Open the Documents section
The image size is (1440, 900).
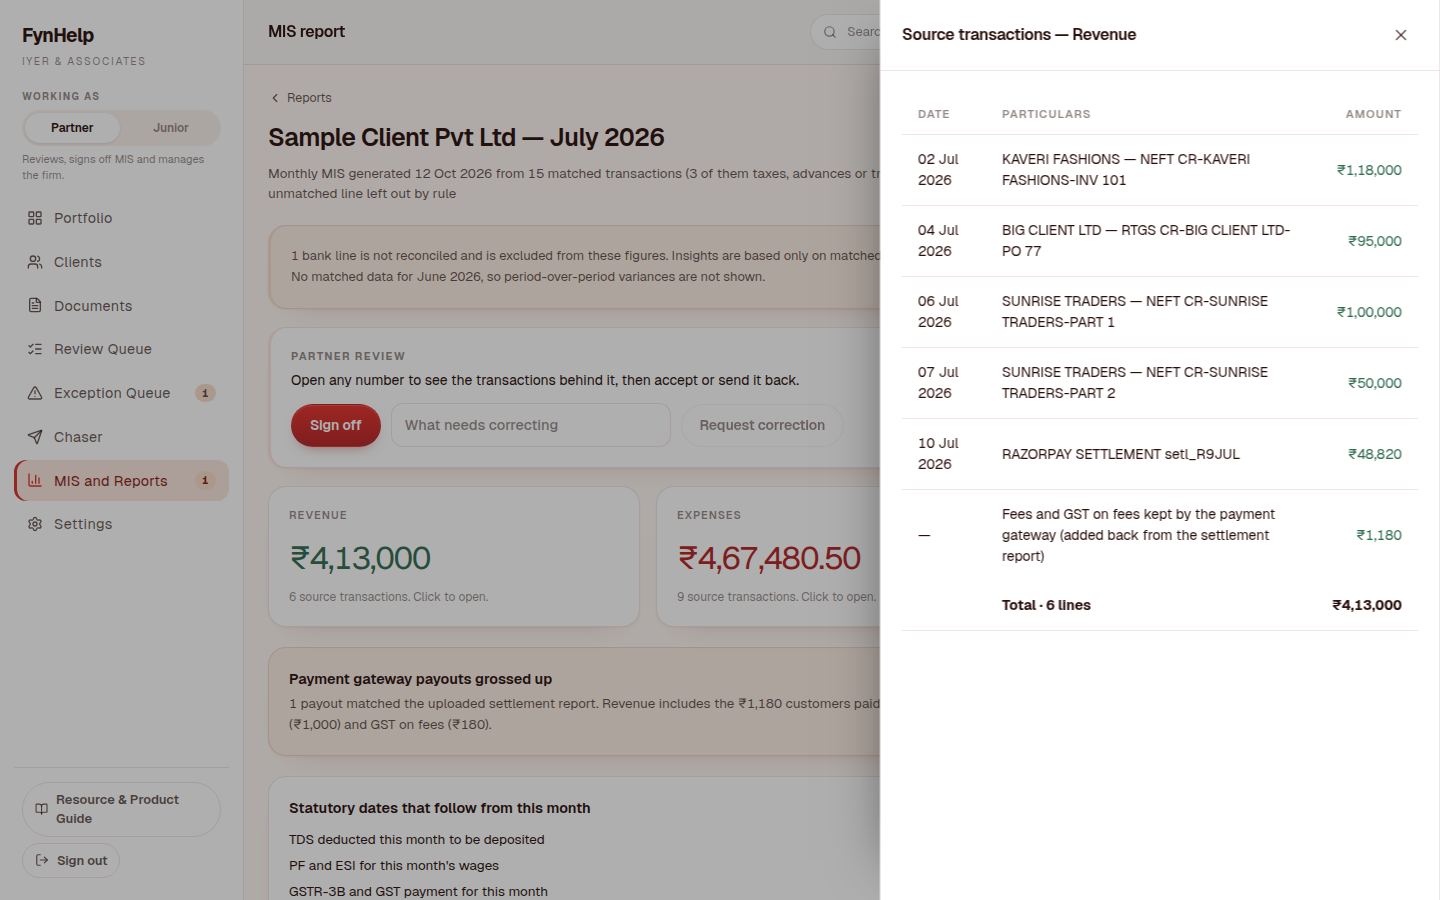click(x=121, y=305)
